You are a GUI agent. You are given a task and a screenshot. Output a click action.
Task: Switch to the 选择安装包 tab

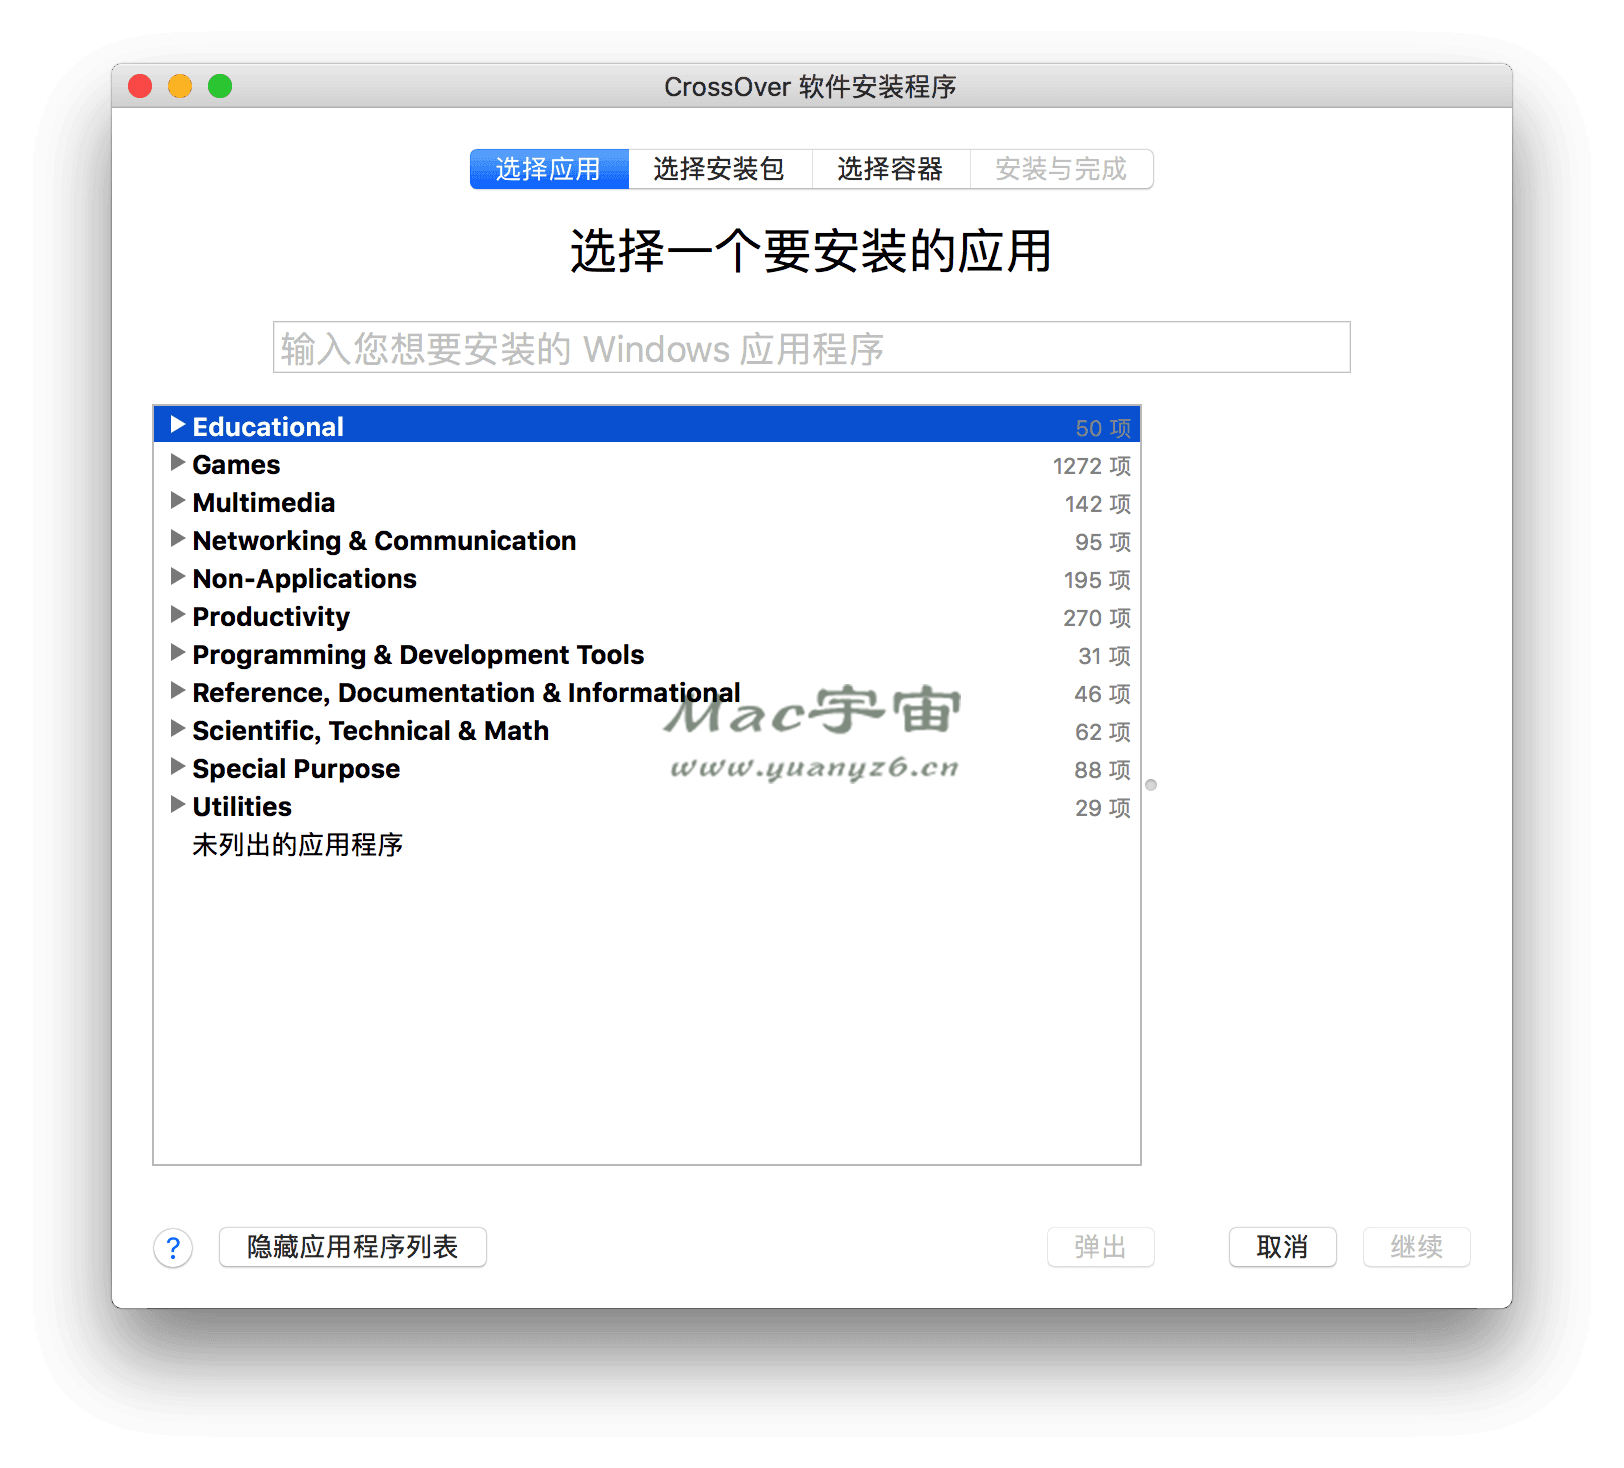coord(720,169)
